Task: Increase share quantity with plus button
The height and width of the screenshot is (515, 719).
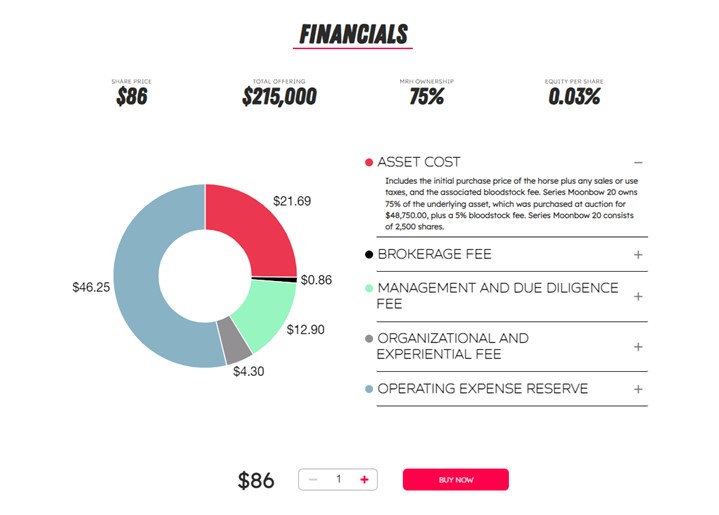Action: (364, 480)
